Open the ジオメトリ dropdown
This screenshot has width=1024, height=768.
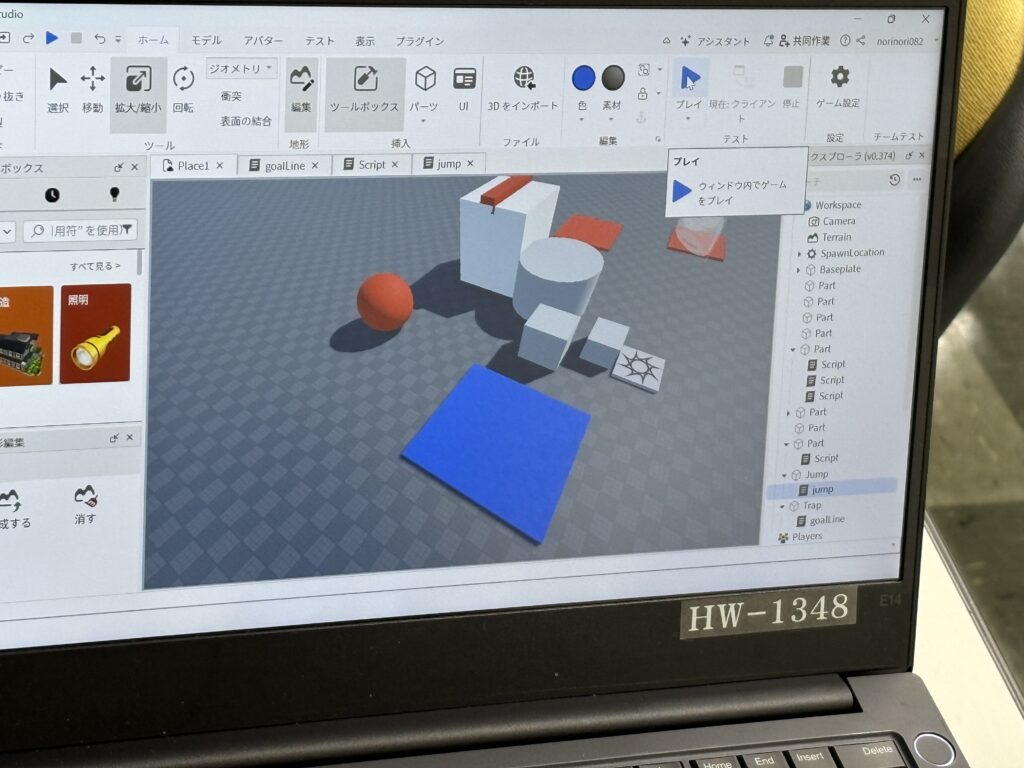click(241, 69)
